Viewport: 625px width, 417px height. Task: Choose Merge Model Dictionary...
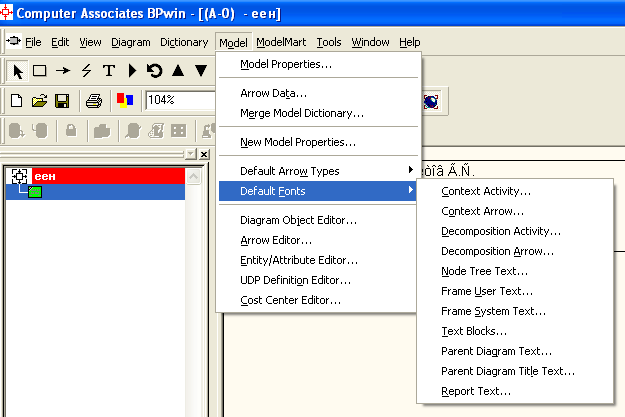[x=318, y=113]
